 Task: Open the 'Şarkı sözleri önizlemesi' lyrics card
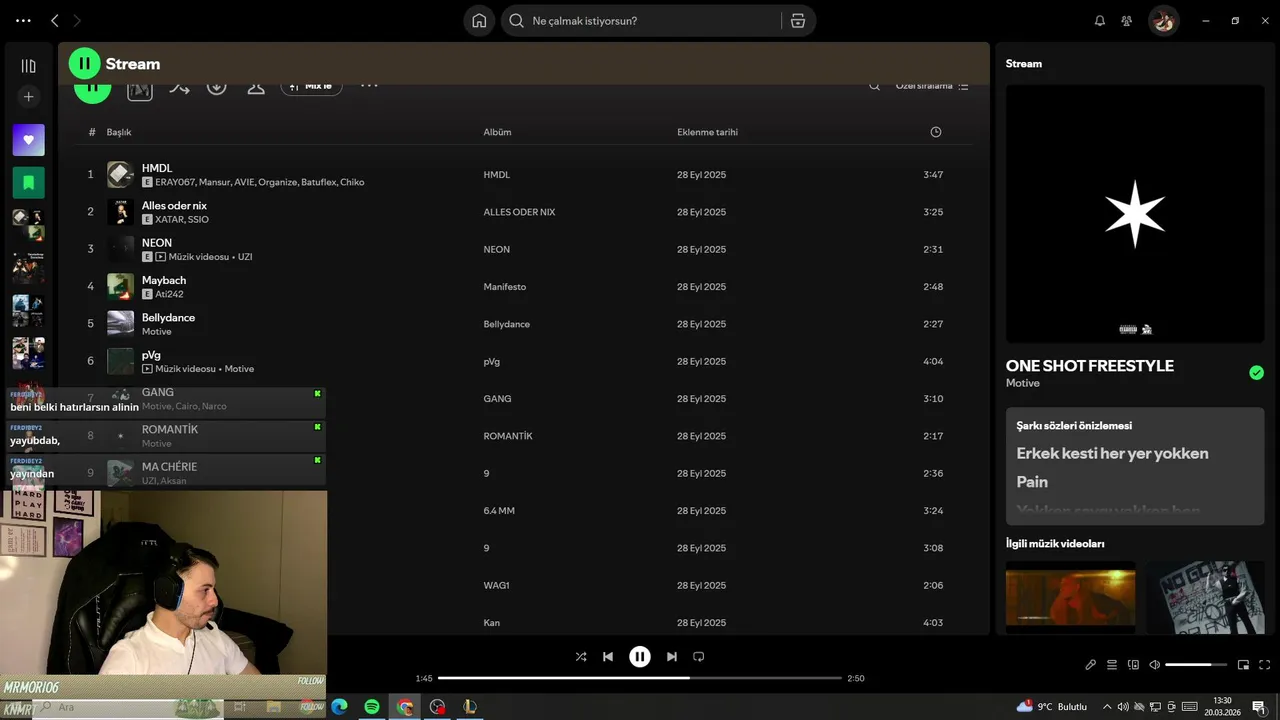(x=1135, y=466)
